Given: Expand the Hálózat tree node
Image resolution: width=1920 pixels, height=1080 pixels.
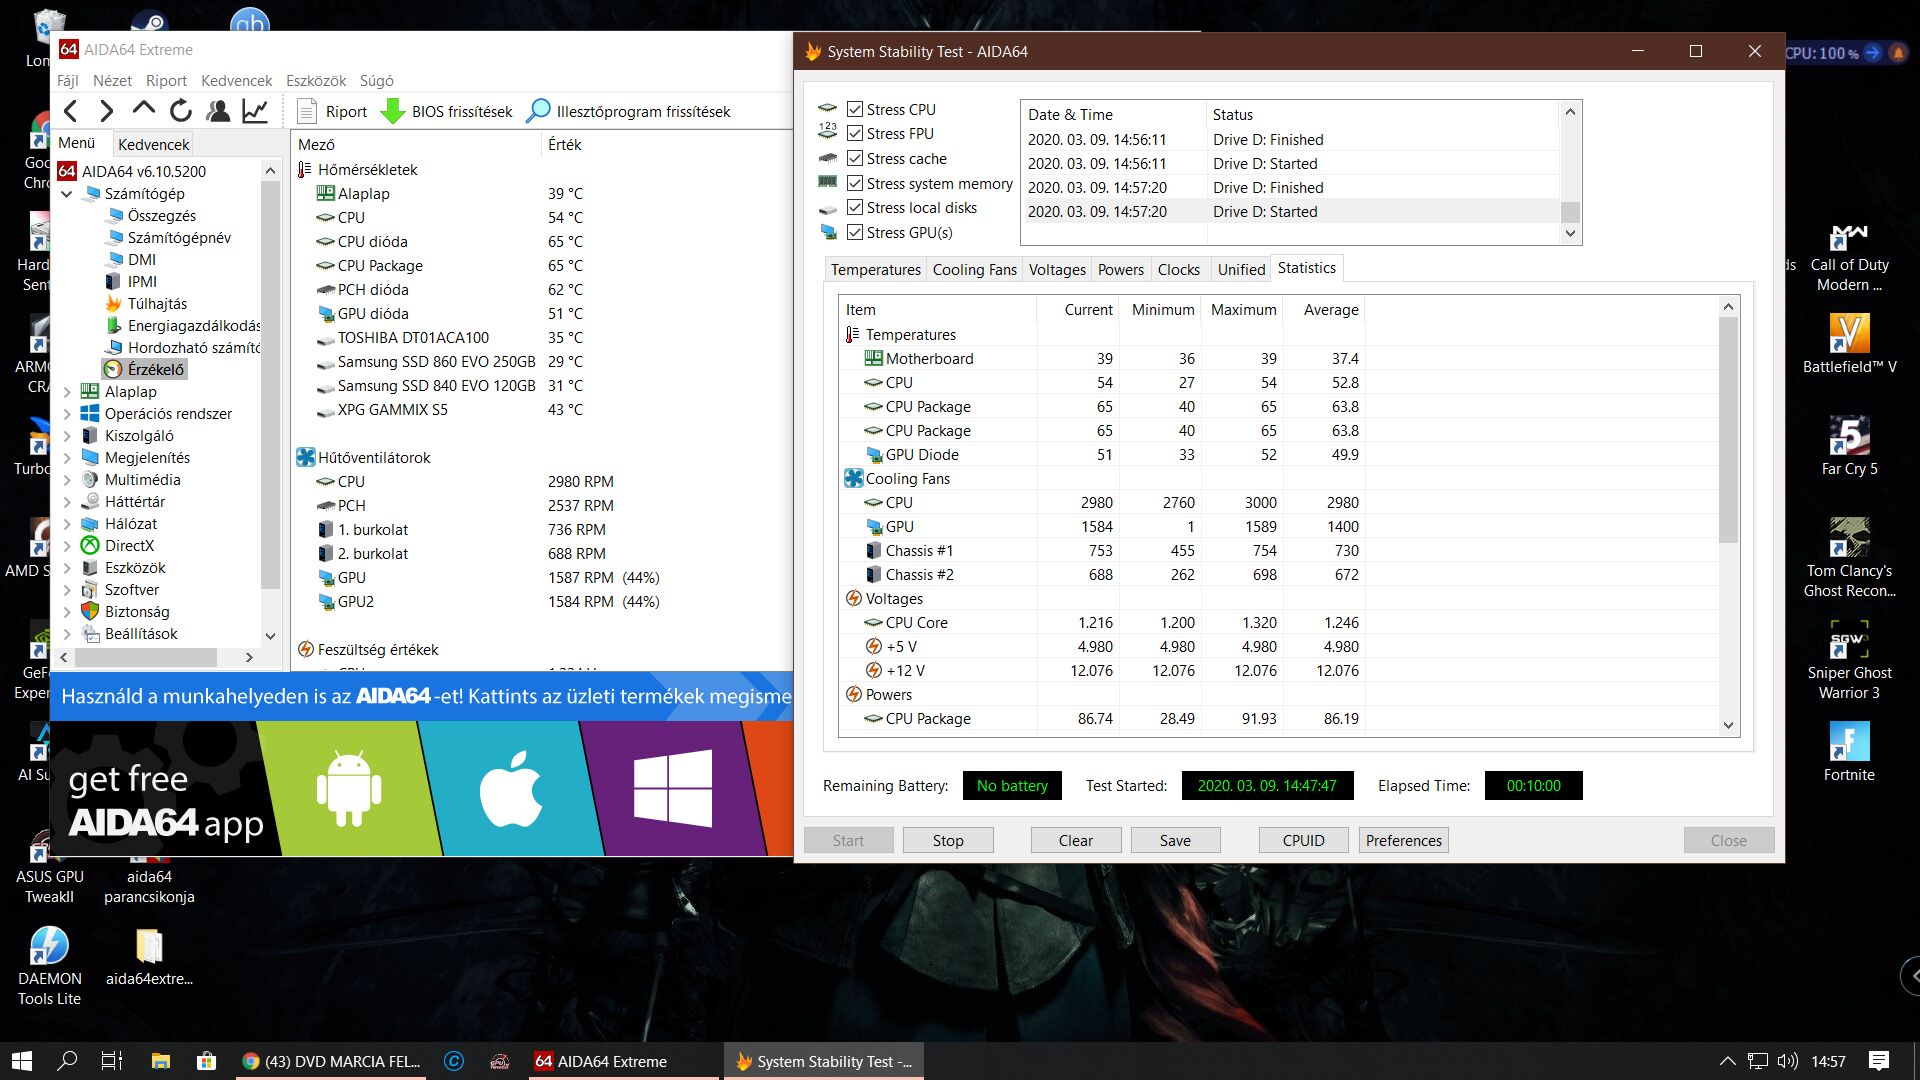Looking at the screenshot, I should [67, 523].
